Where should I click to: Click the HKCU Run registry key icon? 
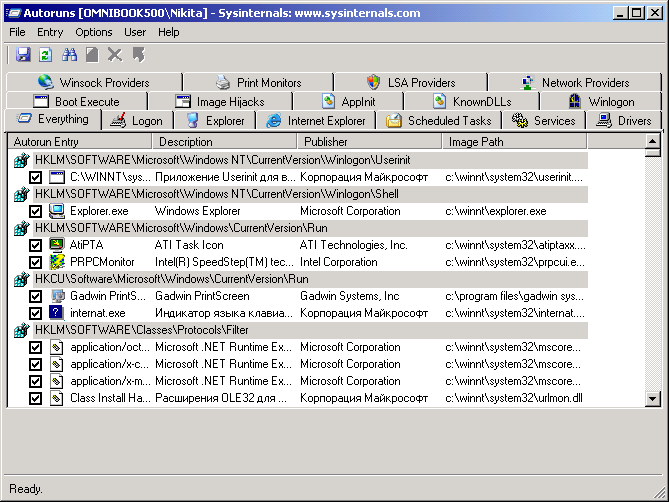coord(21,279)
